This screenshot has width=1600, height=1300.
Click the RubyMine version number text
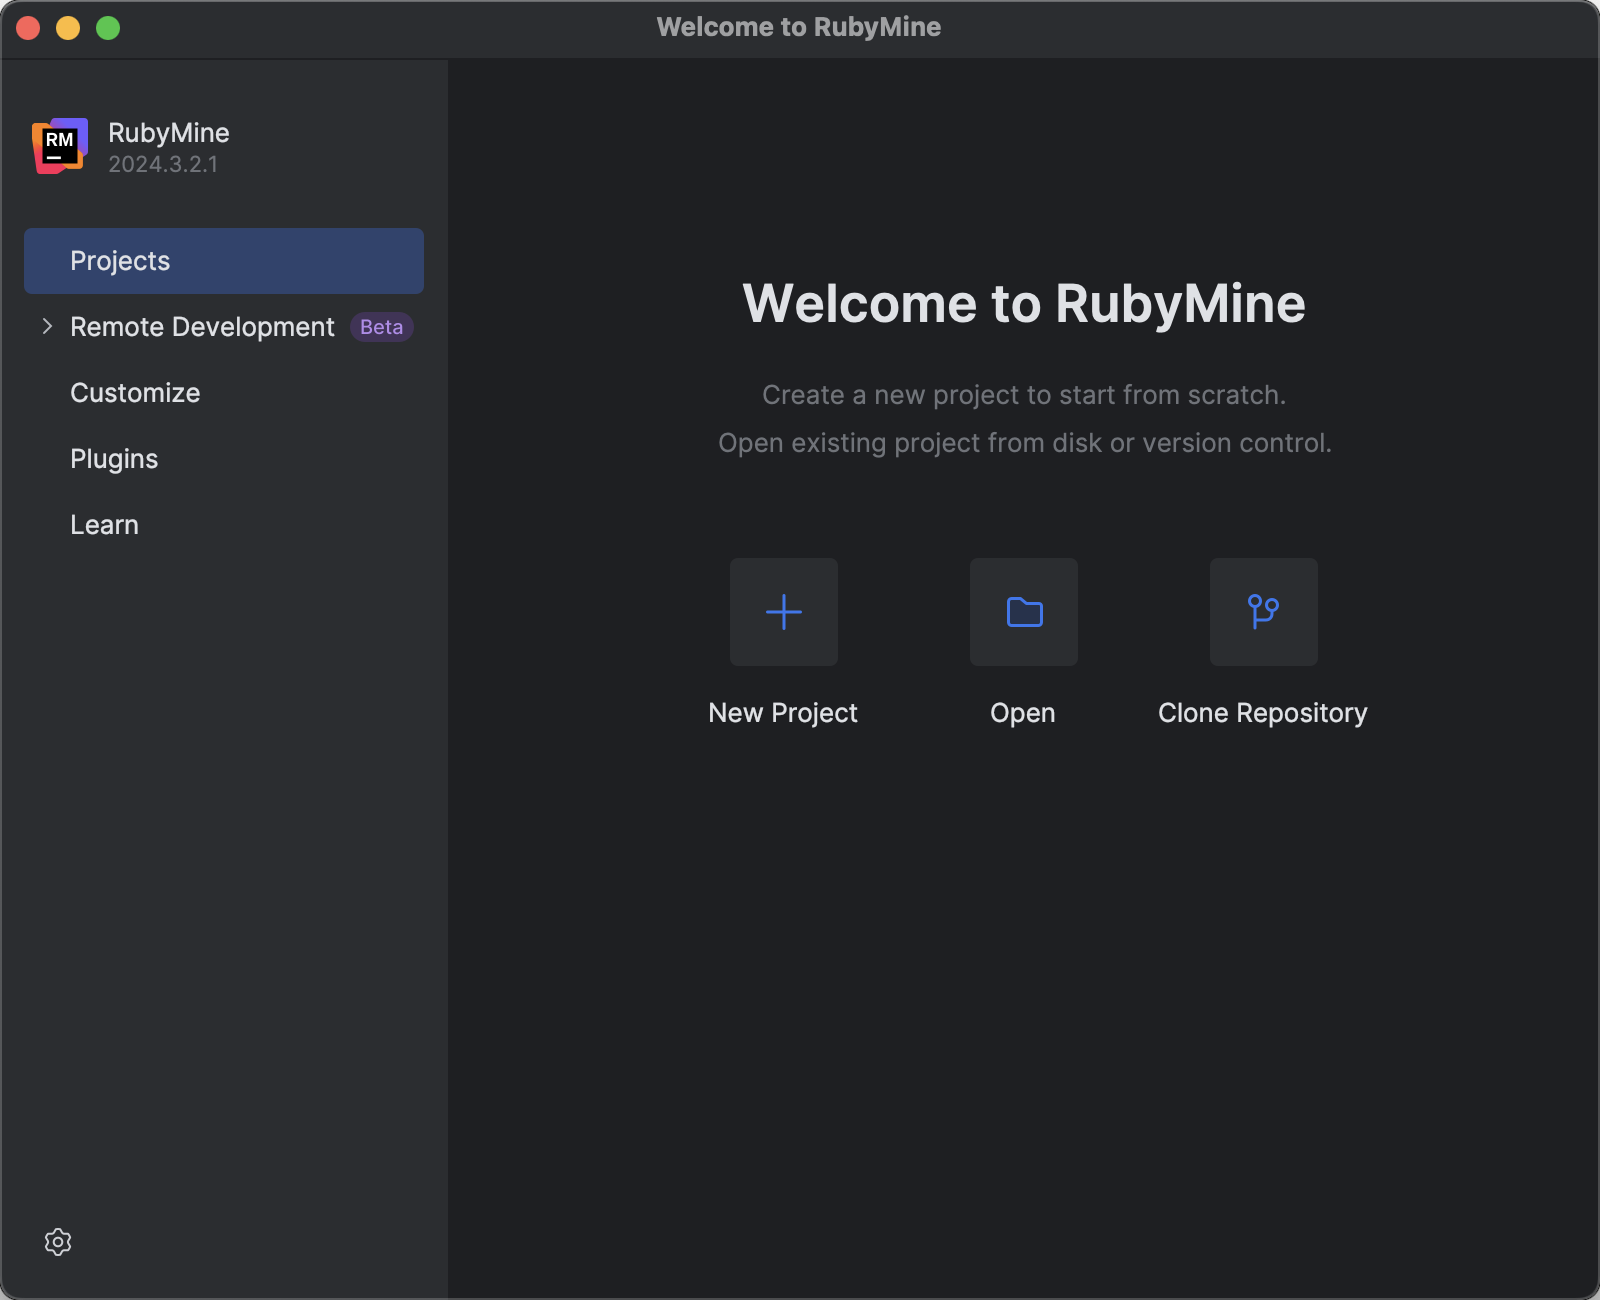click(163, 165)
